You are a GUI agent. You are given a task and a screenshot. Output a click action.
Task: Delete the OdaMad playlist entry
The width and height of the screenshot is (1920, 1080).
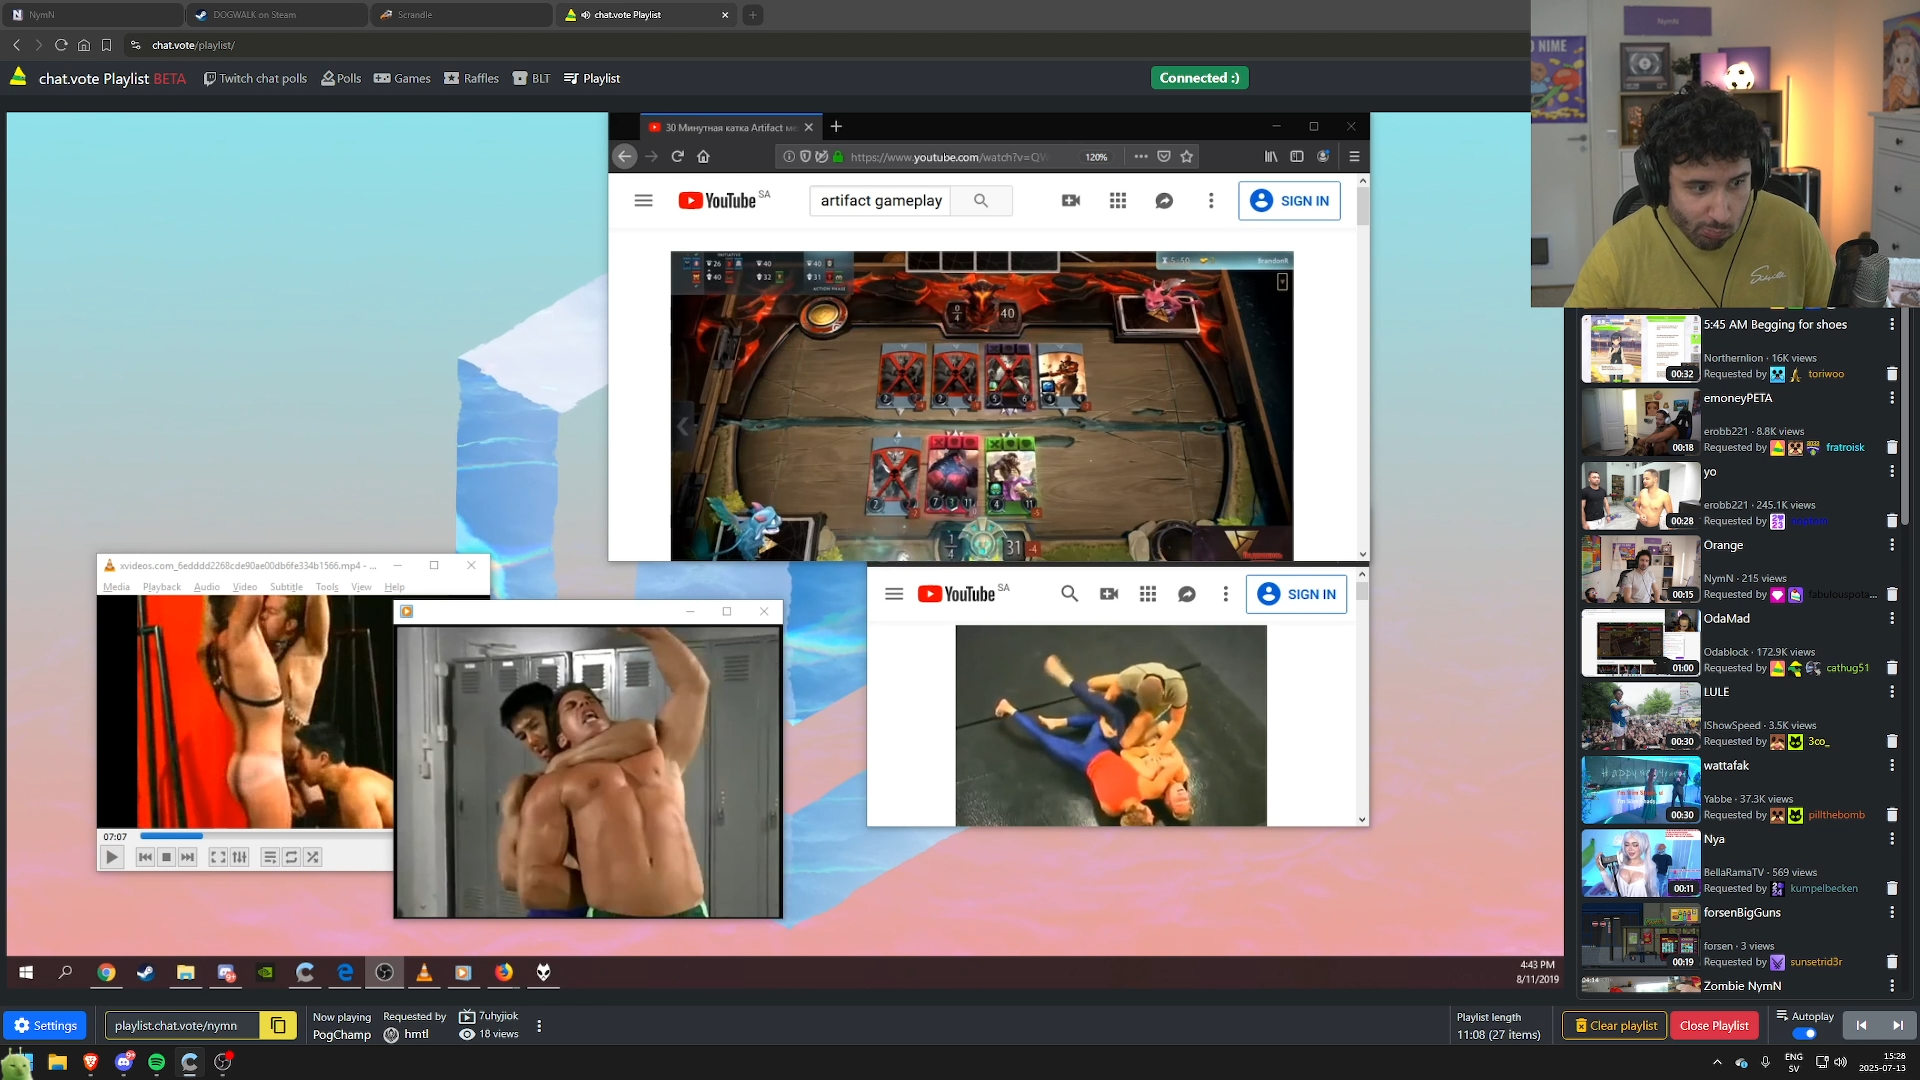click(1892, 668)
